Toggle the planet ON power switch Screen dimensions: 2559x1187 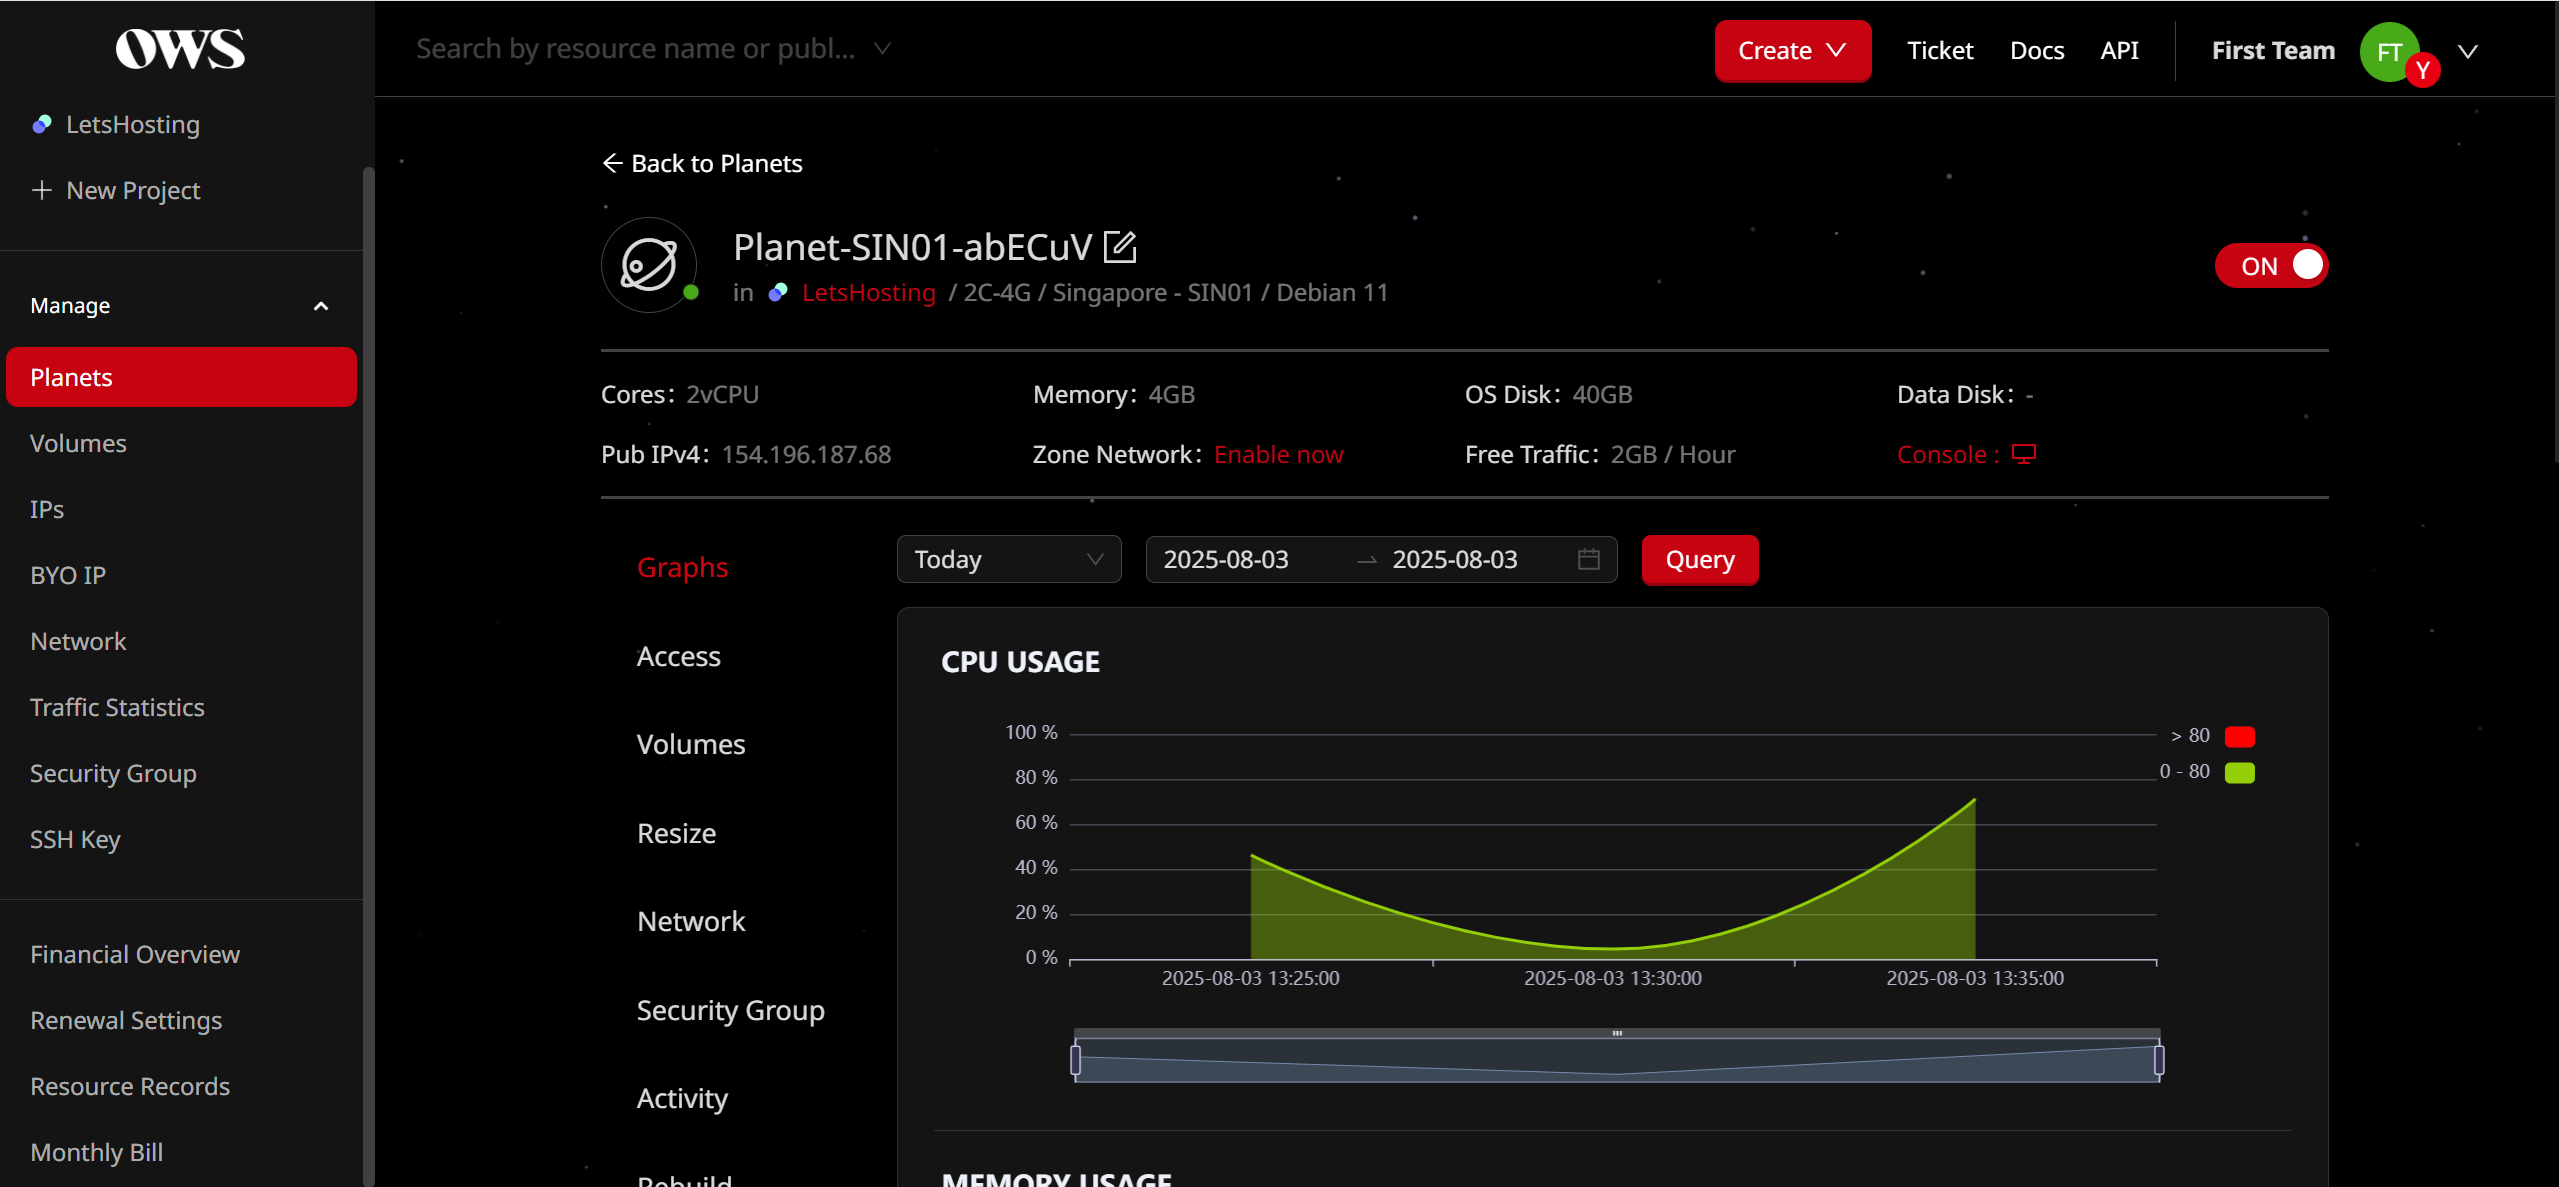pos(2271,265)
